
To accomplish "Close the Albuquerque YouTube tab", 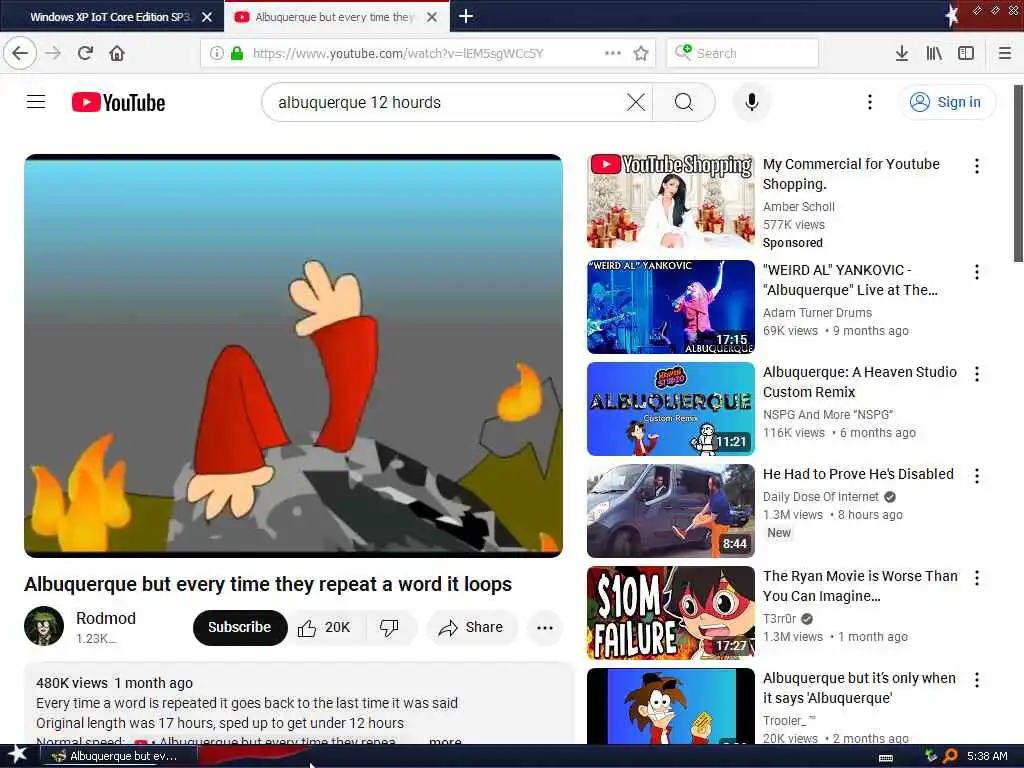I will pos(432,17).
